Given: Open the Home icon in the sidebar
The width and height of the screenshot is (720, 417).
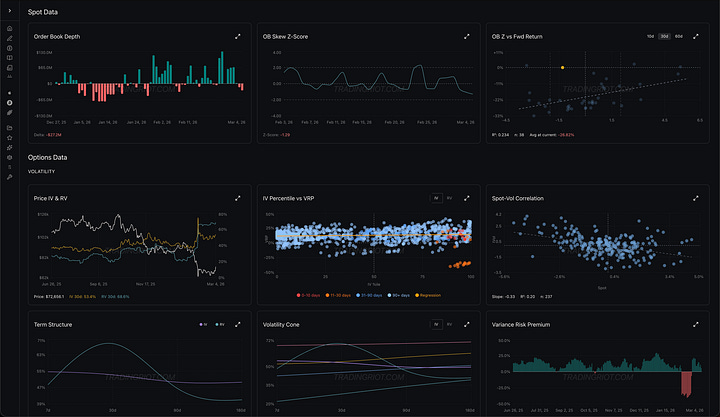Looking at the screenshot, I should [x=10, y=28].
